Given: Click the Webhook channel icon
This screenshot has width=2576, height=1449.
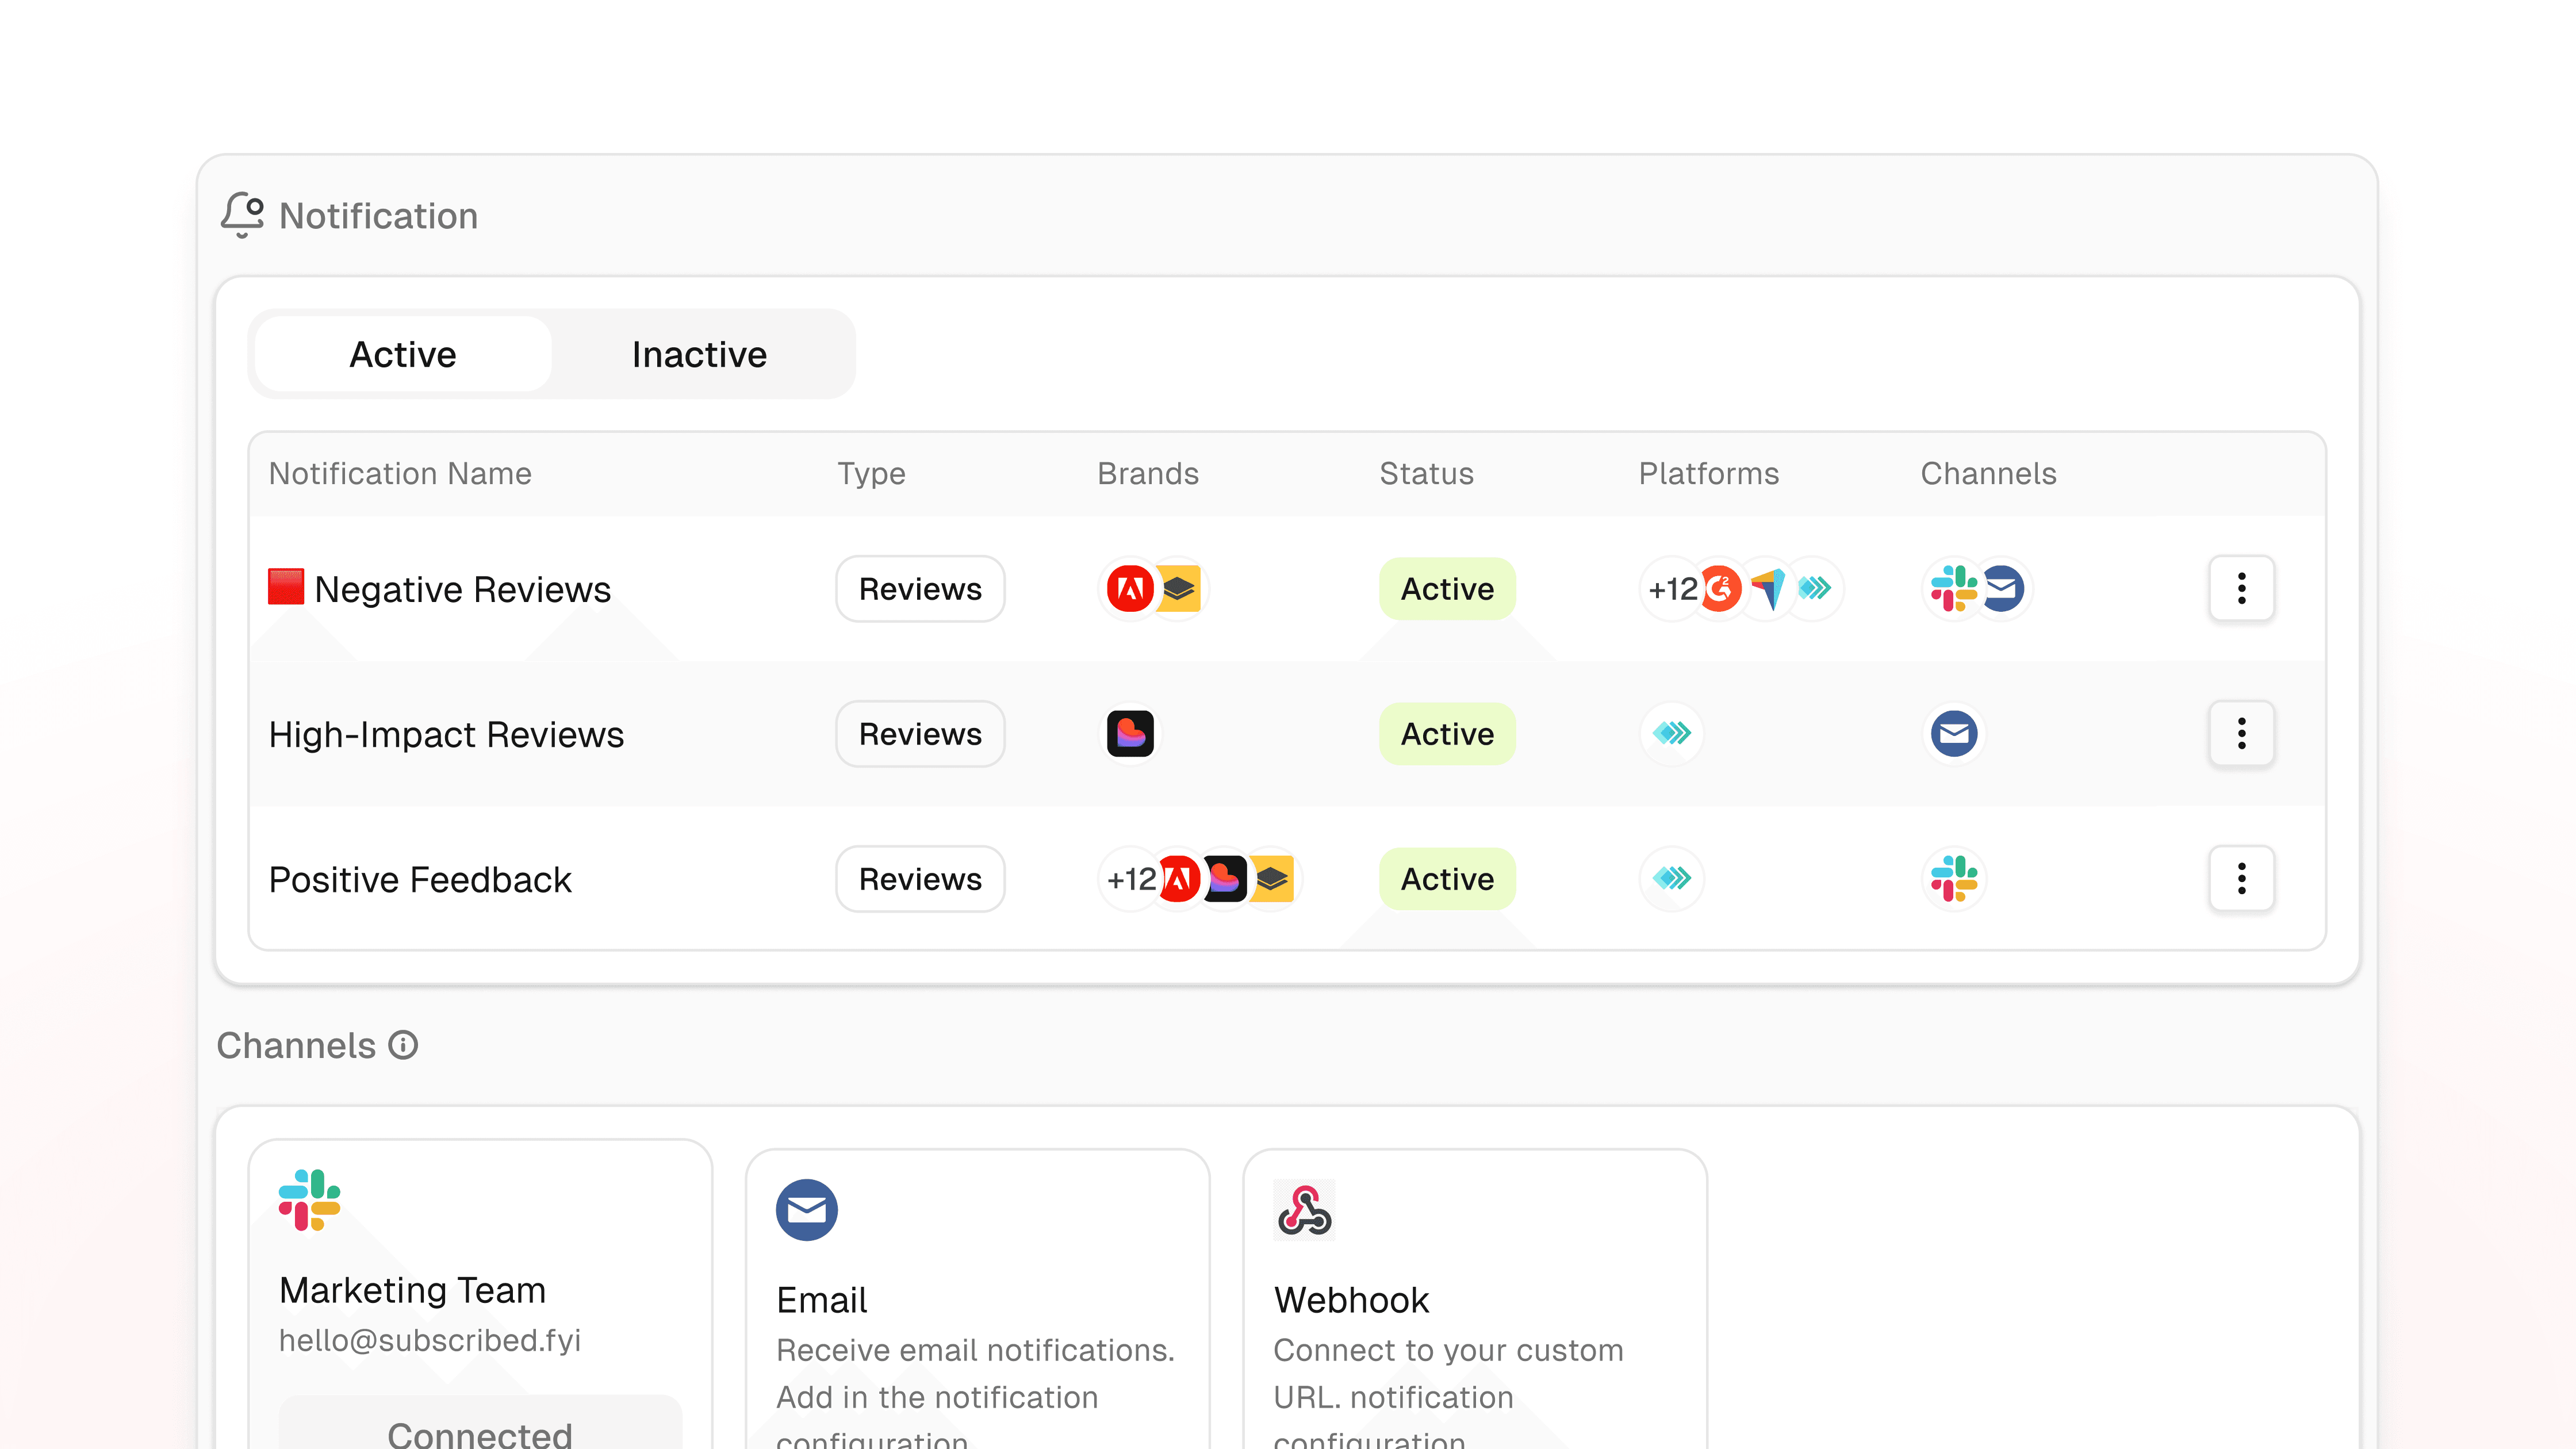Looking at the screenshot, I should pos(1304,1210).
